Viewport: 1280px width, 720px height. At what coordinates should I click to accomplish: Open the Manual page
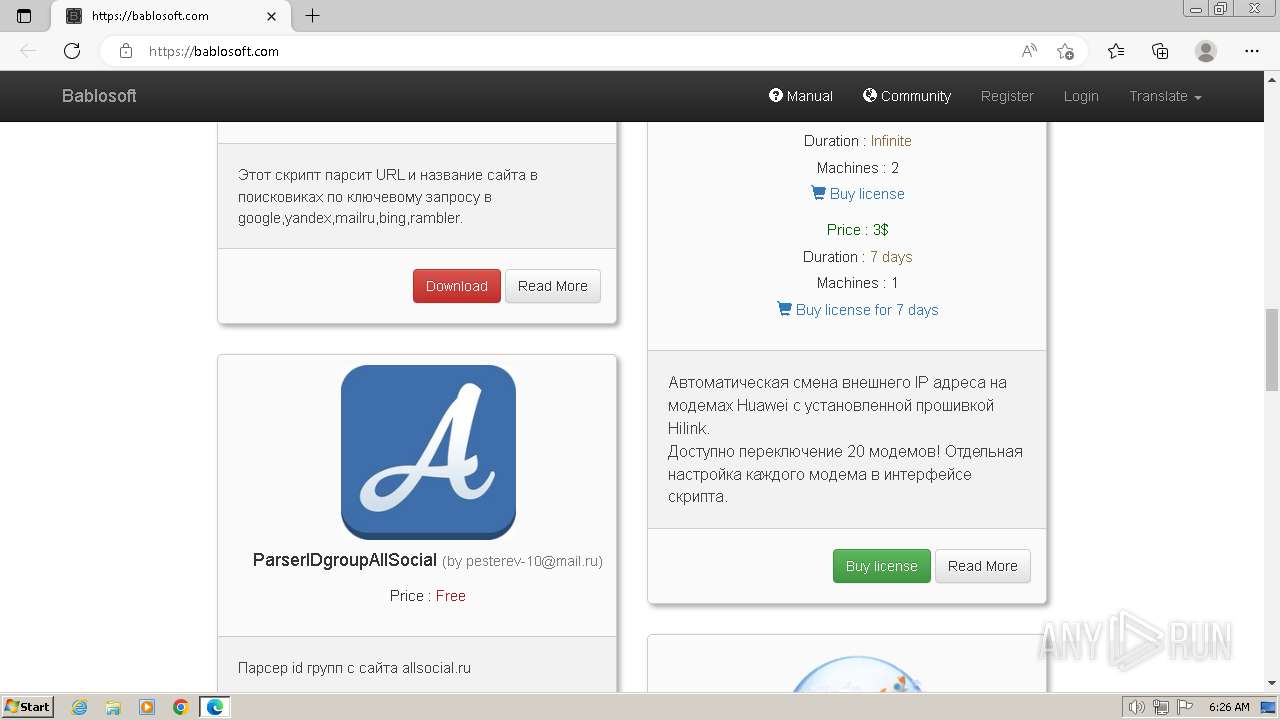(801, 96)
